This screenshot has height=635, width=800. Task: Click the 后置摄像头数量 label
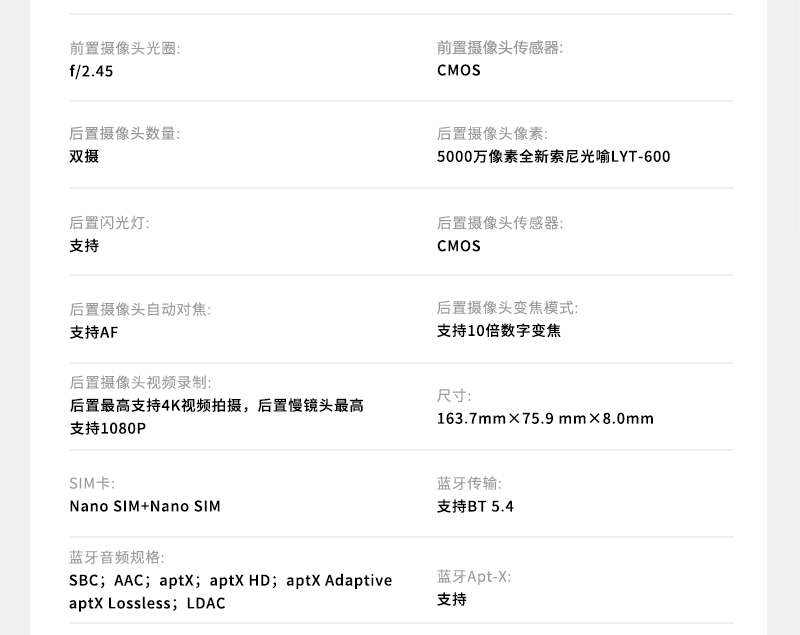[x=125, y=133]
